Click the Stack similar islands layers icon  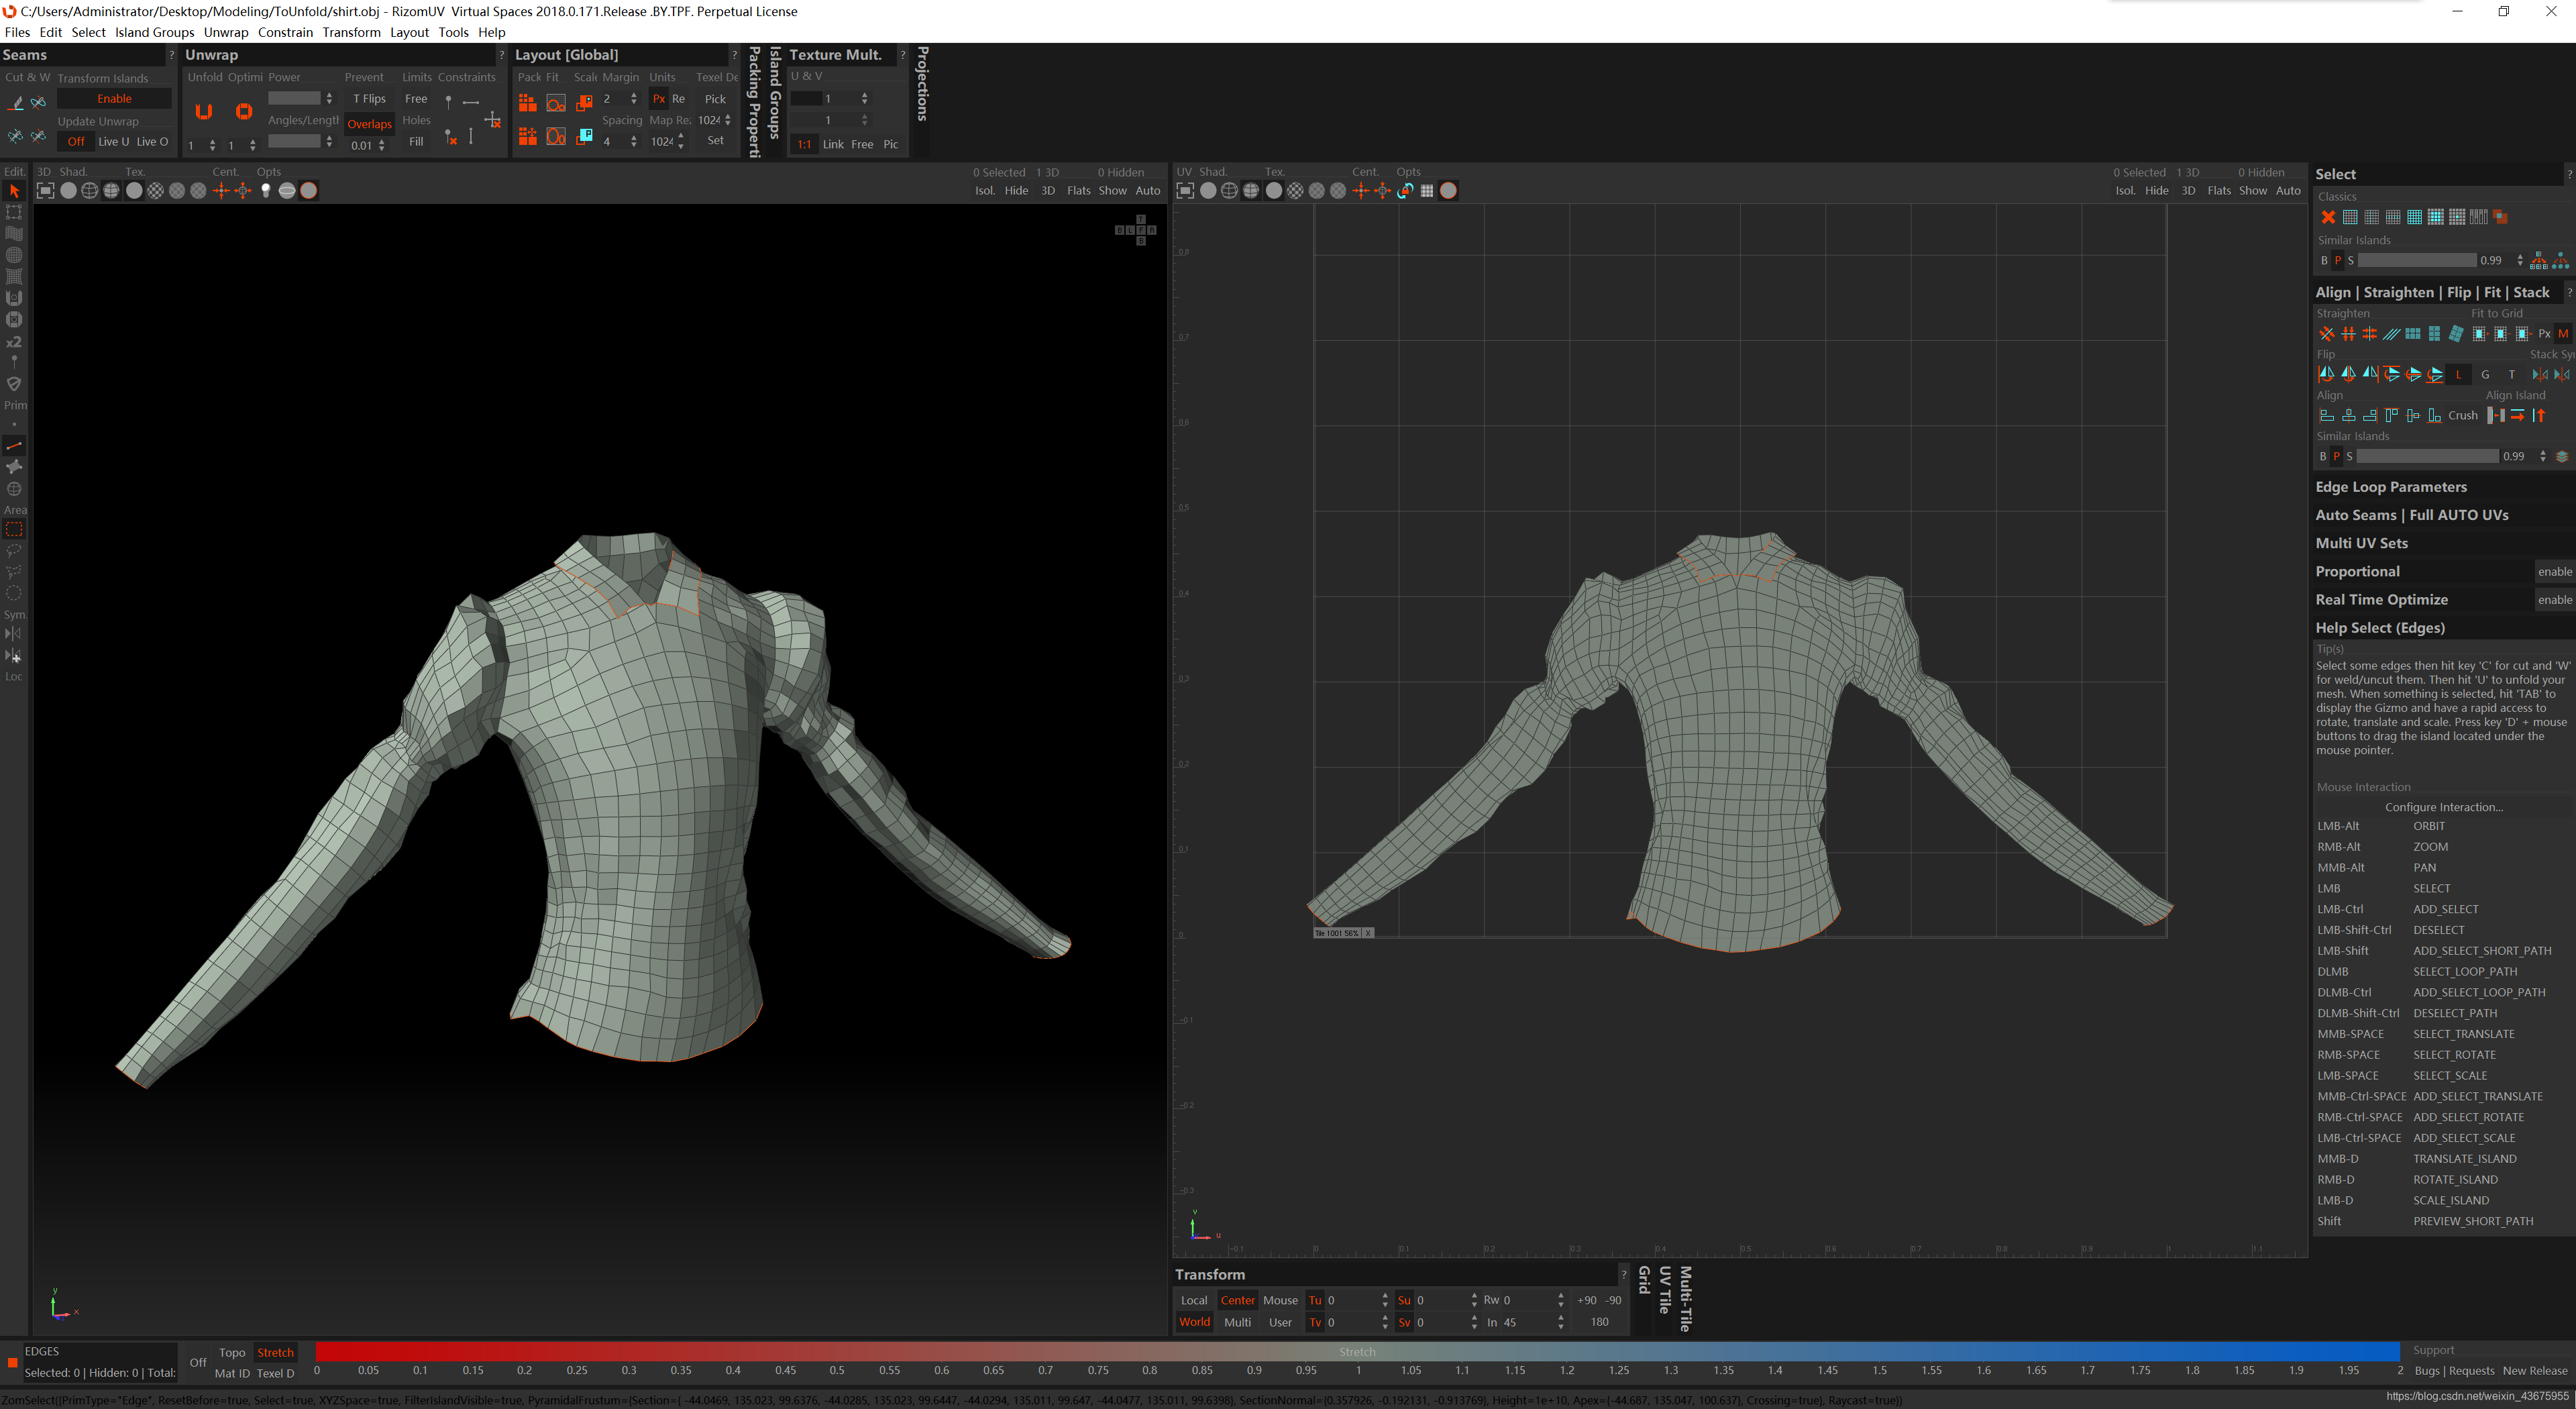point(2562,456)
